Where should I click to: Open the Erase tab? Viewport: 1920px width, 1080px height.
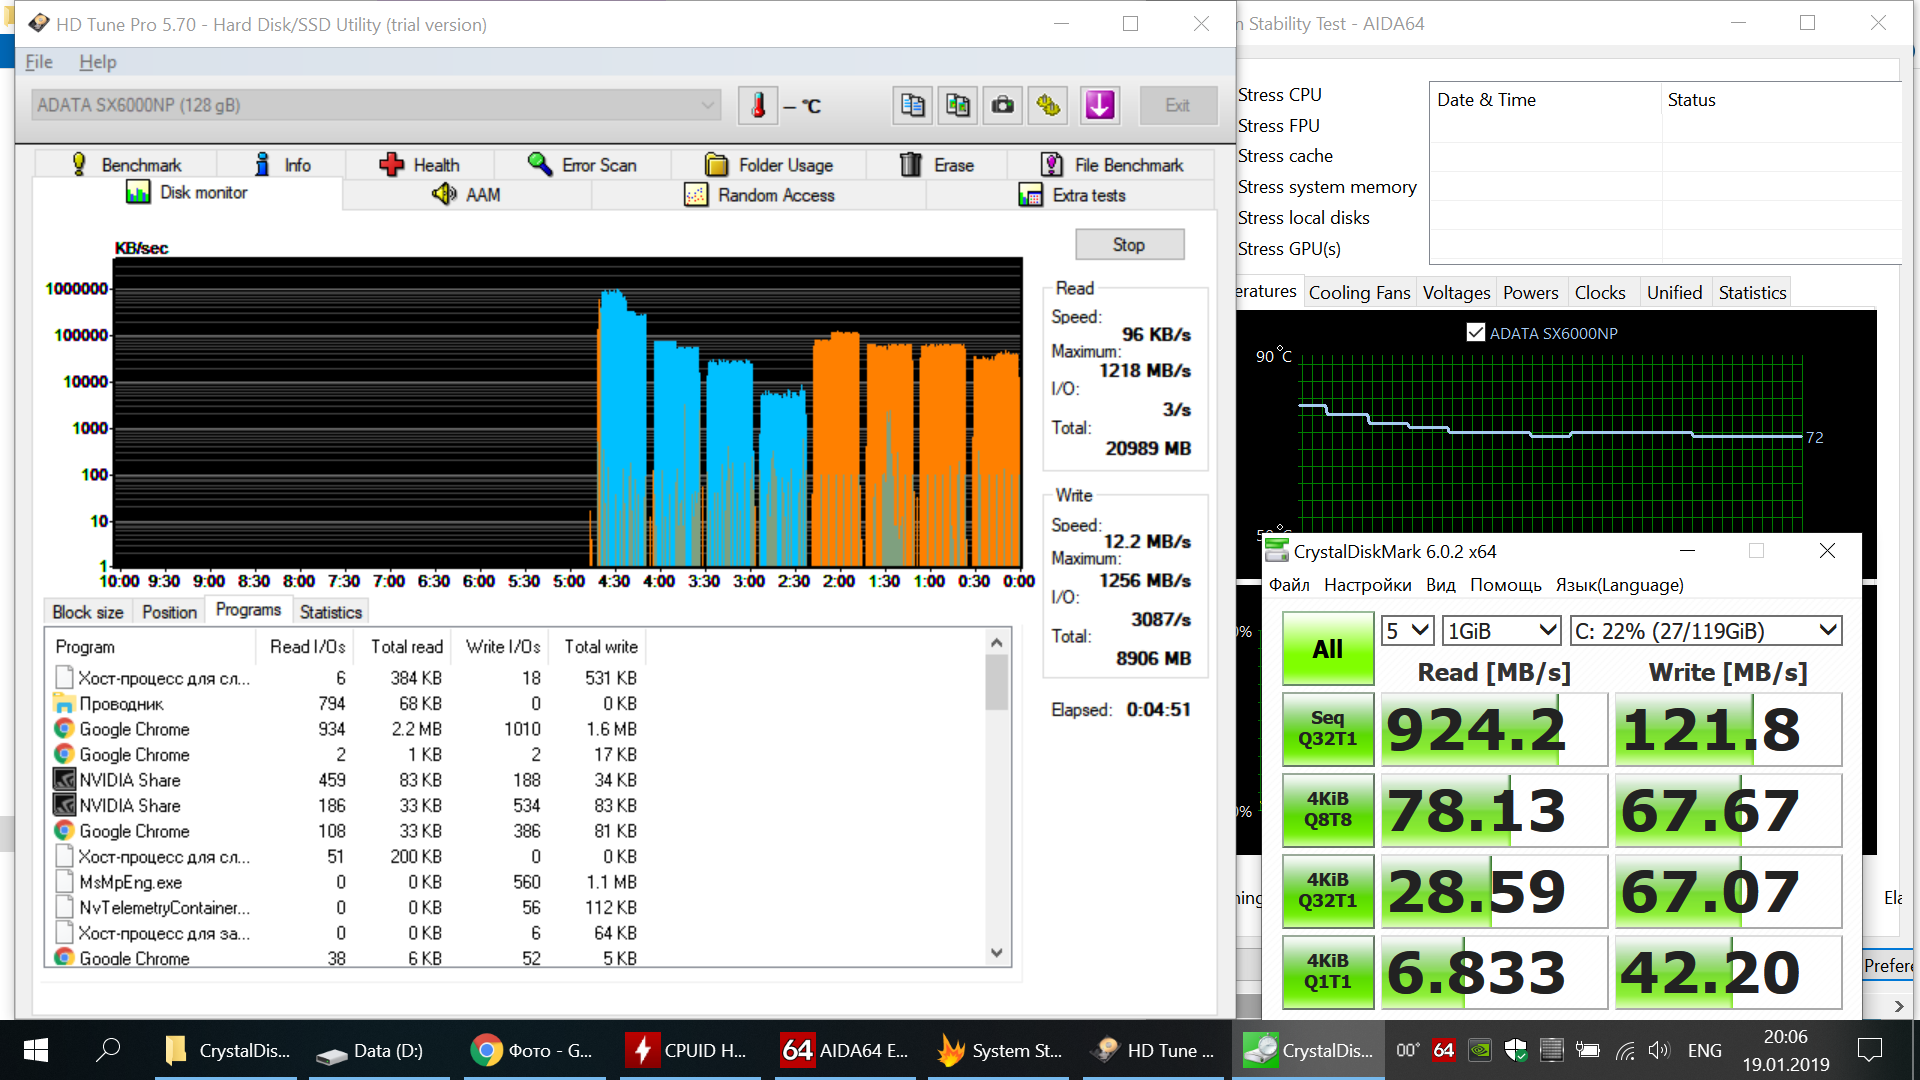937,165
